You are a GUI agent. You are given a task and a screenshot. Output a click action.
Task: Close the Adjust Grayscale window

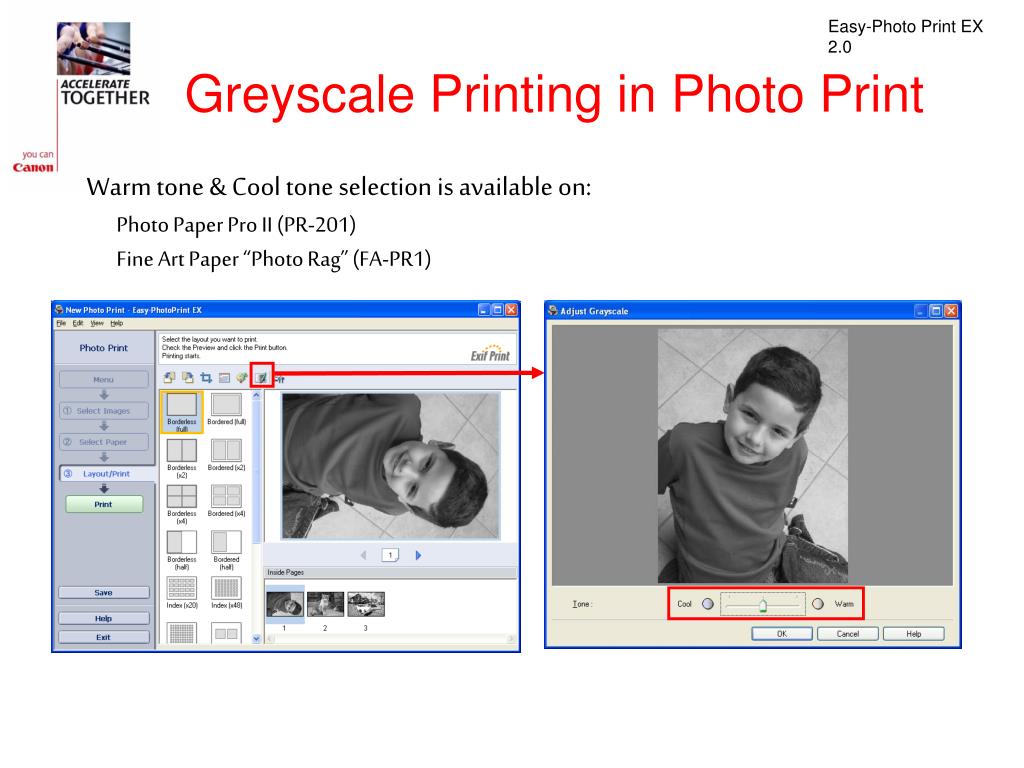point(952,311)
